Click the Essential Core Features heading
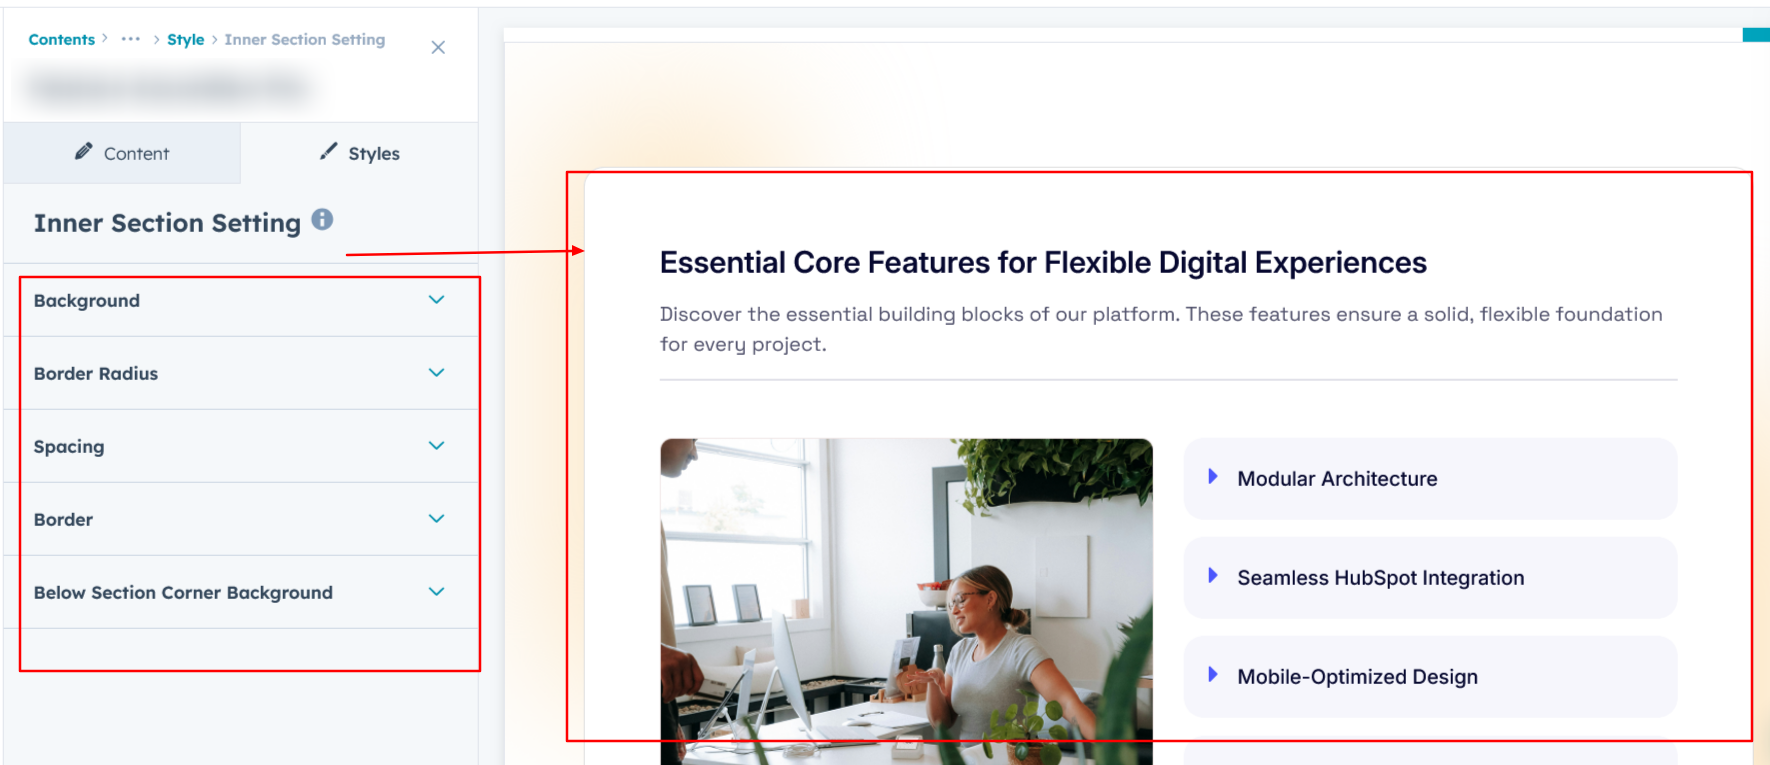 click(x=1043, y=262)
